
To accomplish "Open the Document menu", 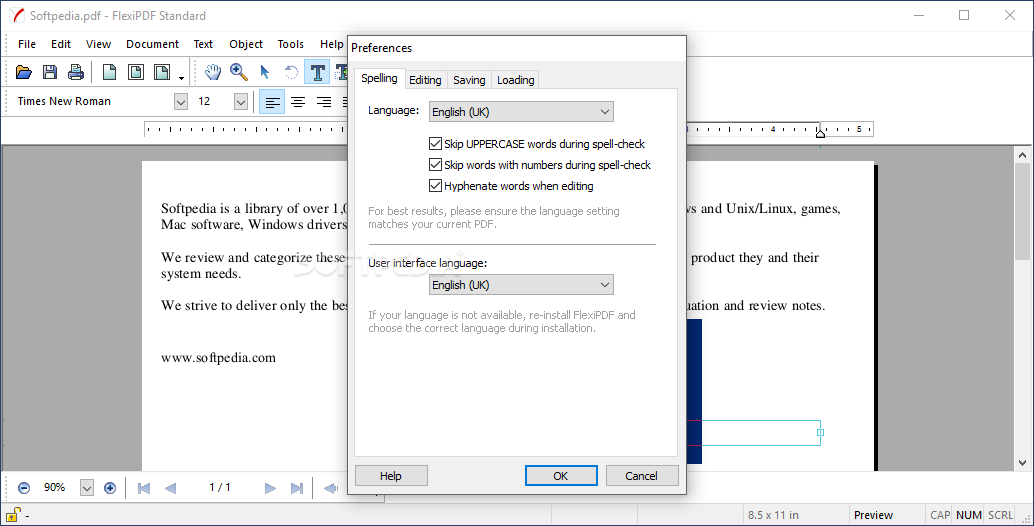I will (x=152, y=44).
